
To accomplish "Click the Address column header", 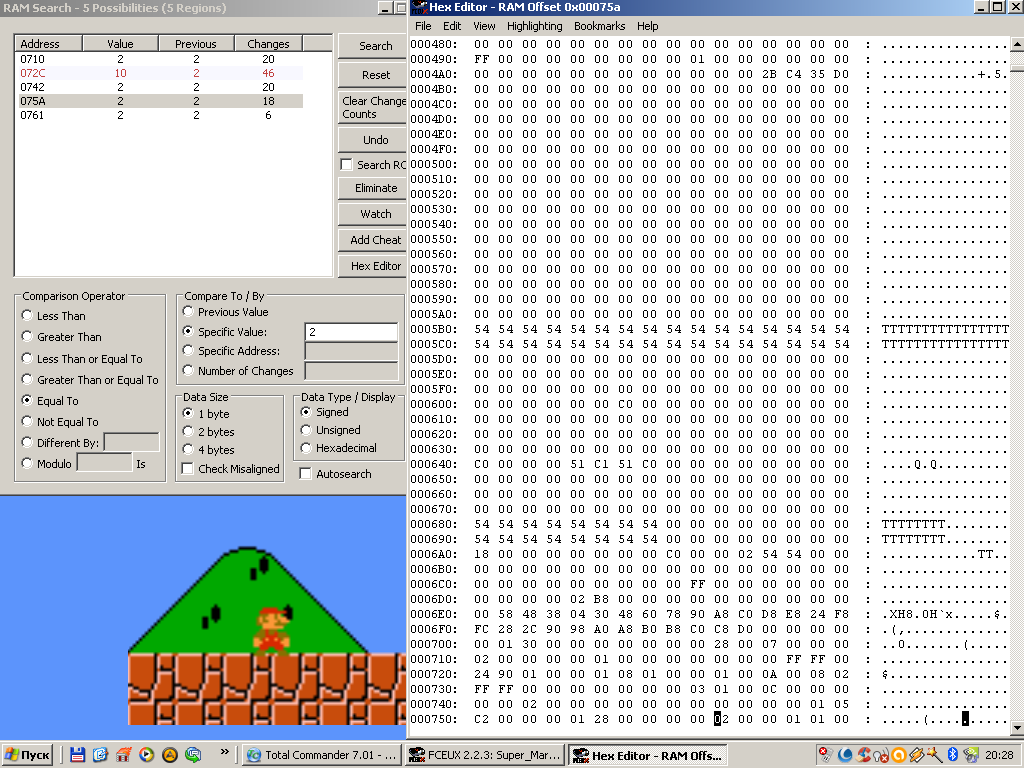I will point(48,44).
